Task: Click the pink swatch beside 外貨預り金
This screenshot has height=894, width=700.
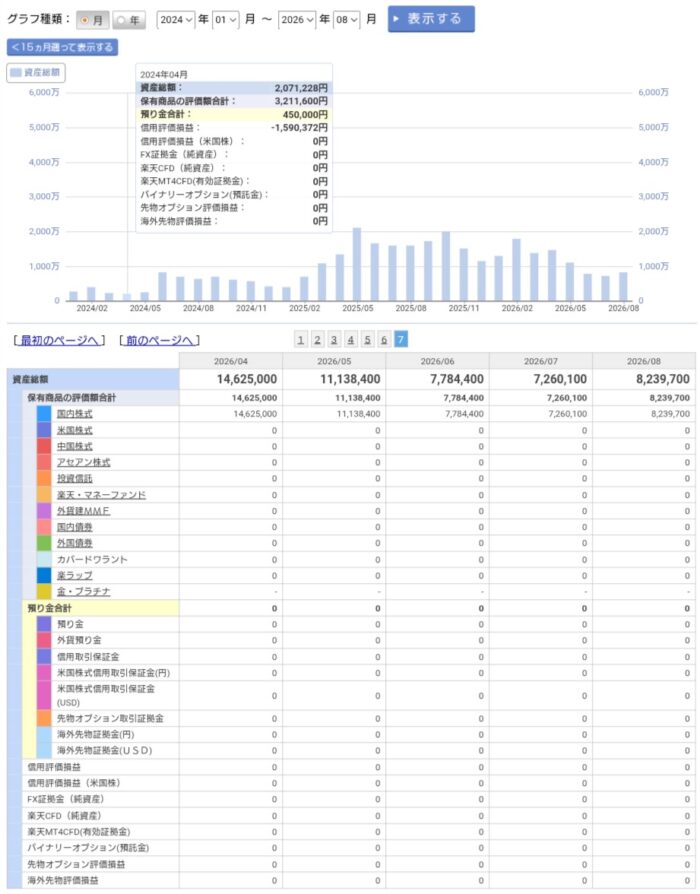Action: pos(44,640)
